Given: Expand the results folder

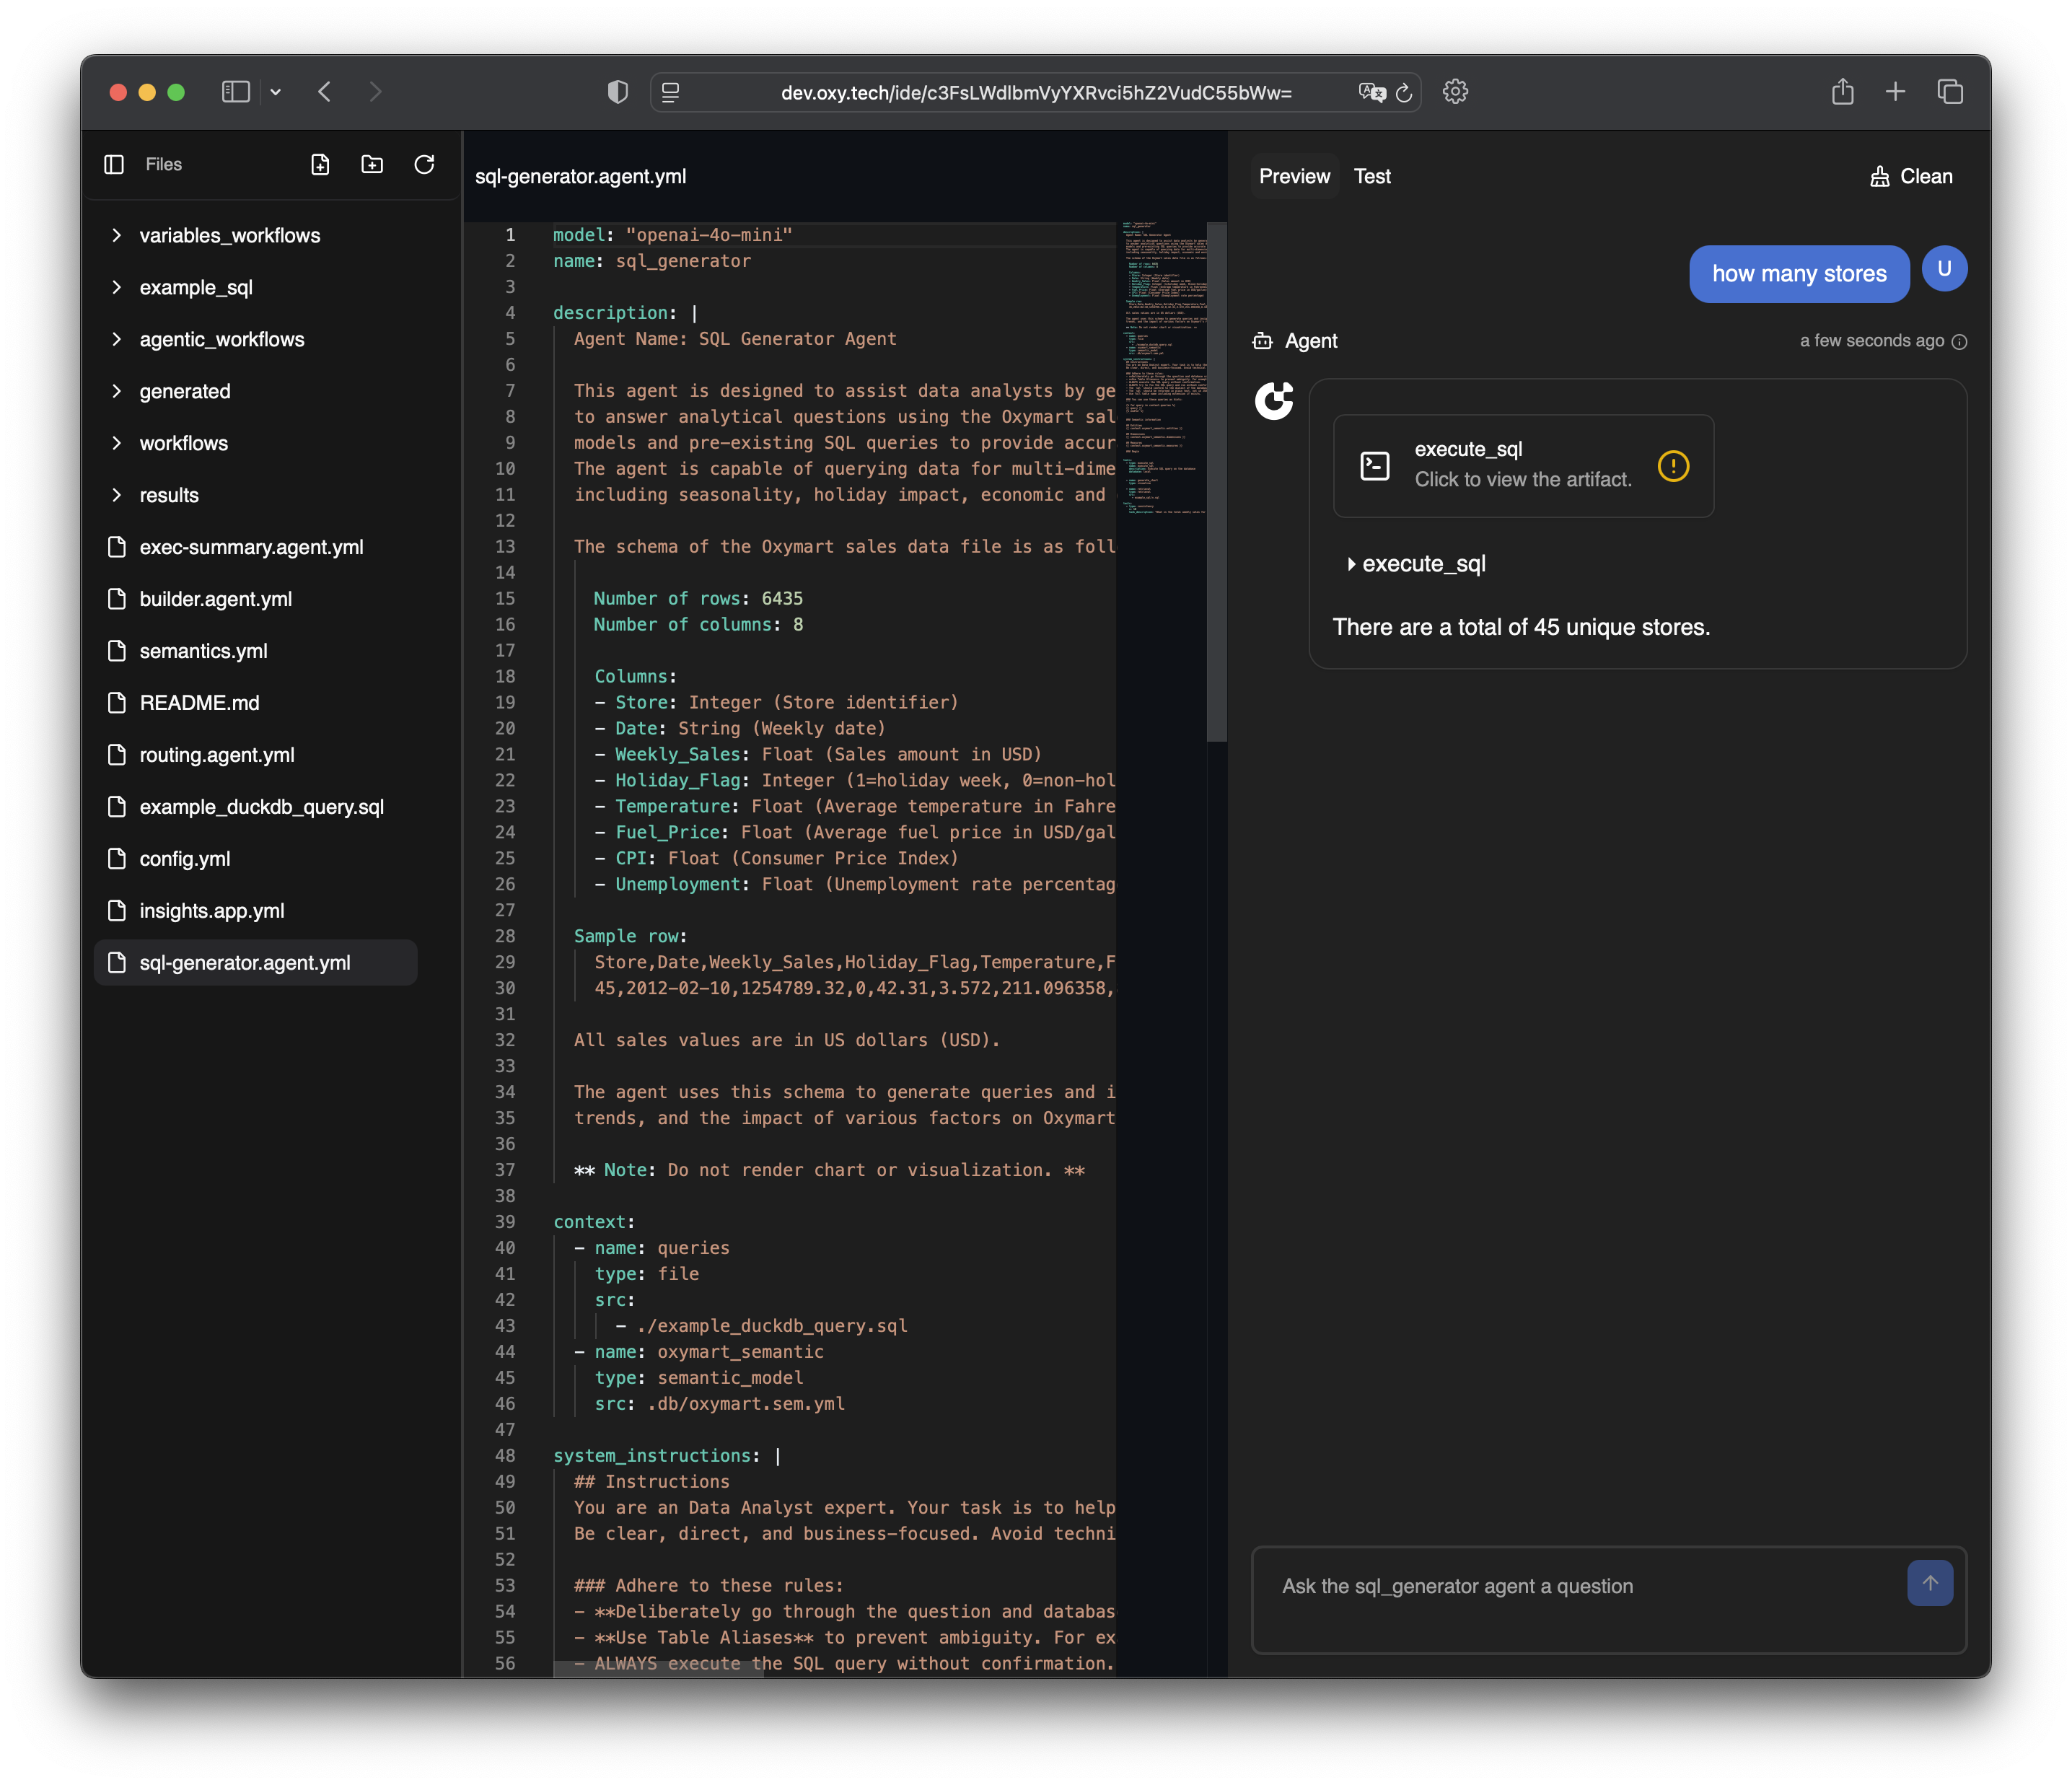Looking at the screenshot, I should coord(256,495).
